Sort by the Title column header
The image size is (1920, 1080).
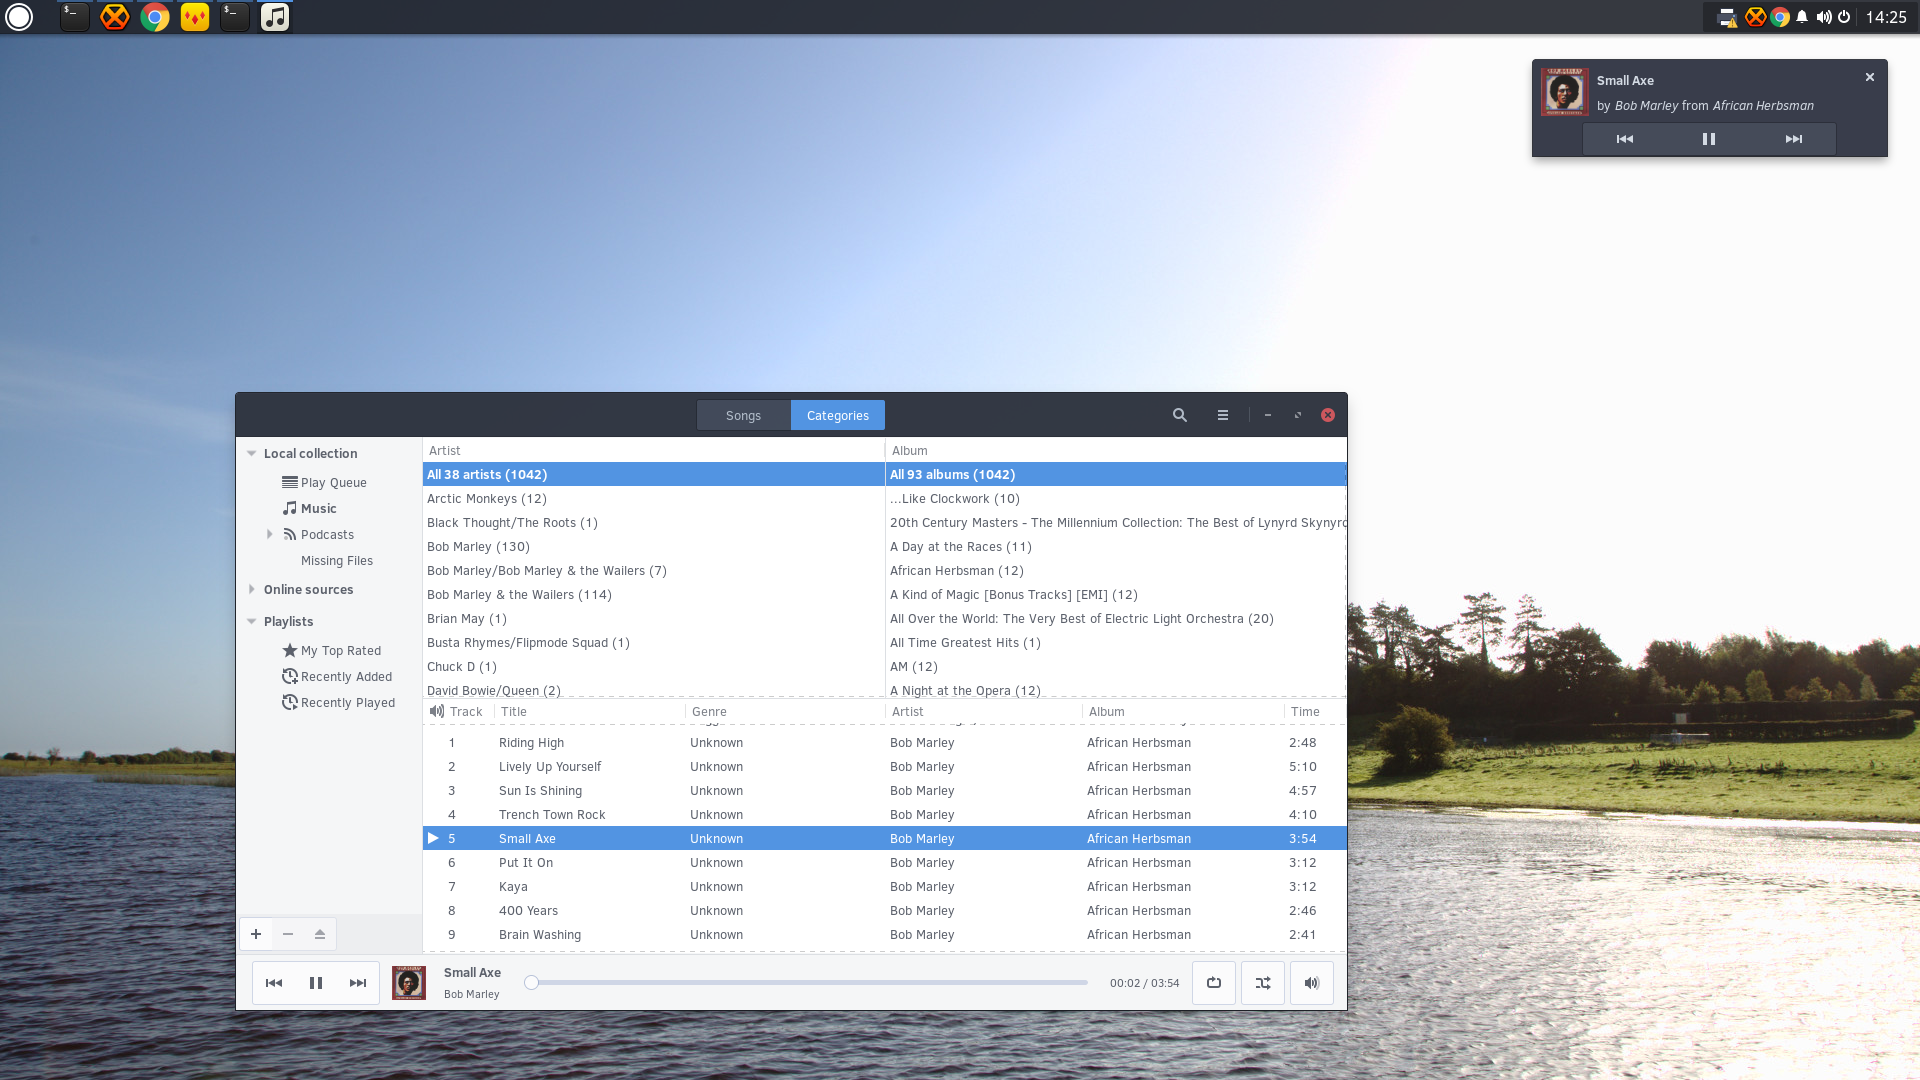(x=590, y=711)
